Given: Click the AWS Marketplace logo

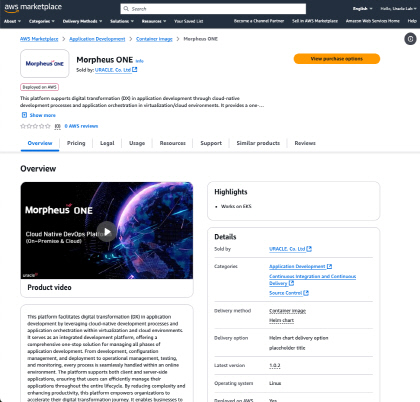Looking at the screenshot, I should (33, 8).
